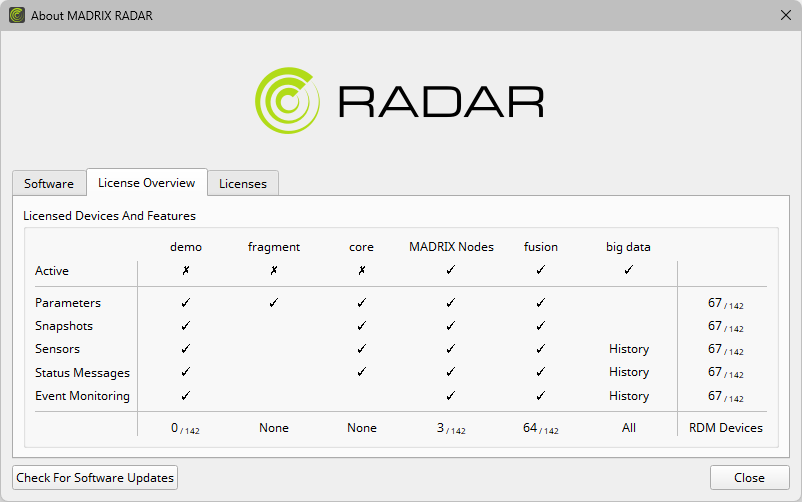Open the Licenses tab

[x=243, y=183]
